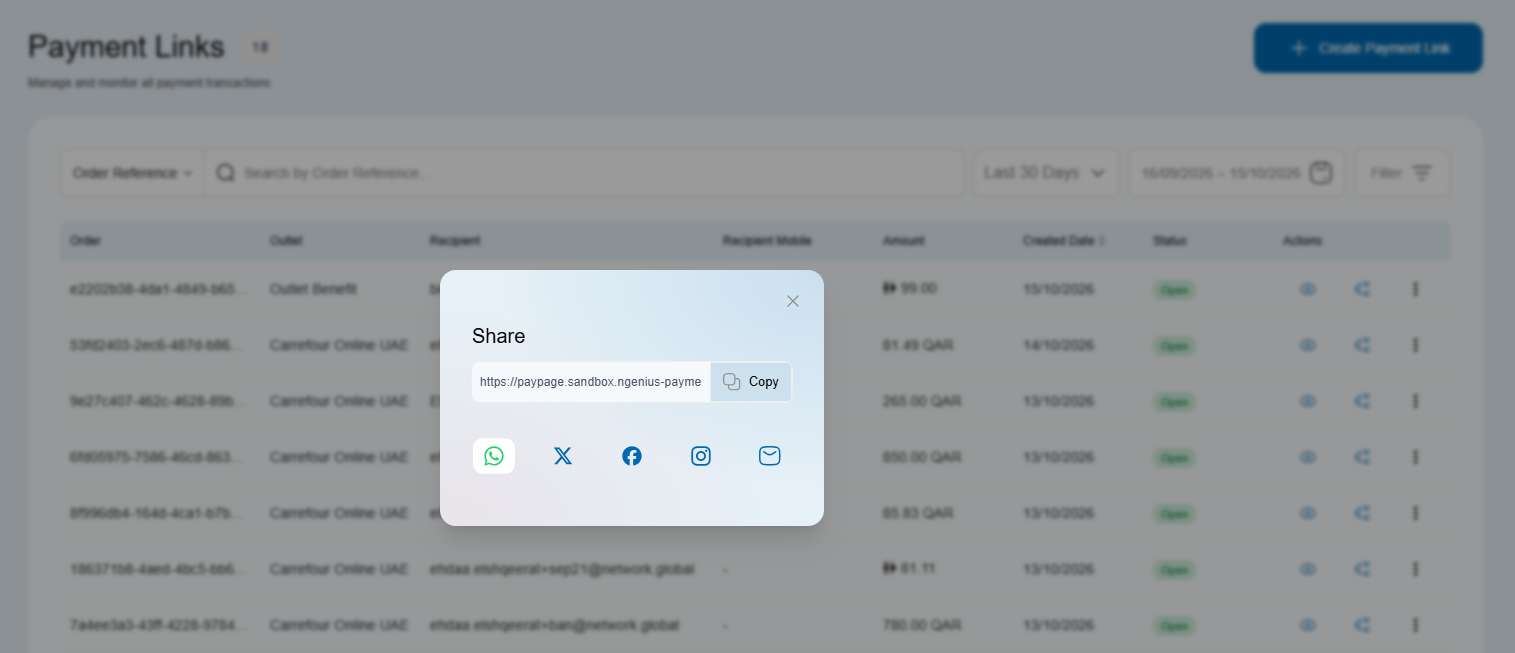
Task: Click amount 780.00 QAR
Action: click(x=921, y=625)
